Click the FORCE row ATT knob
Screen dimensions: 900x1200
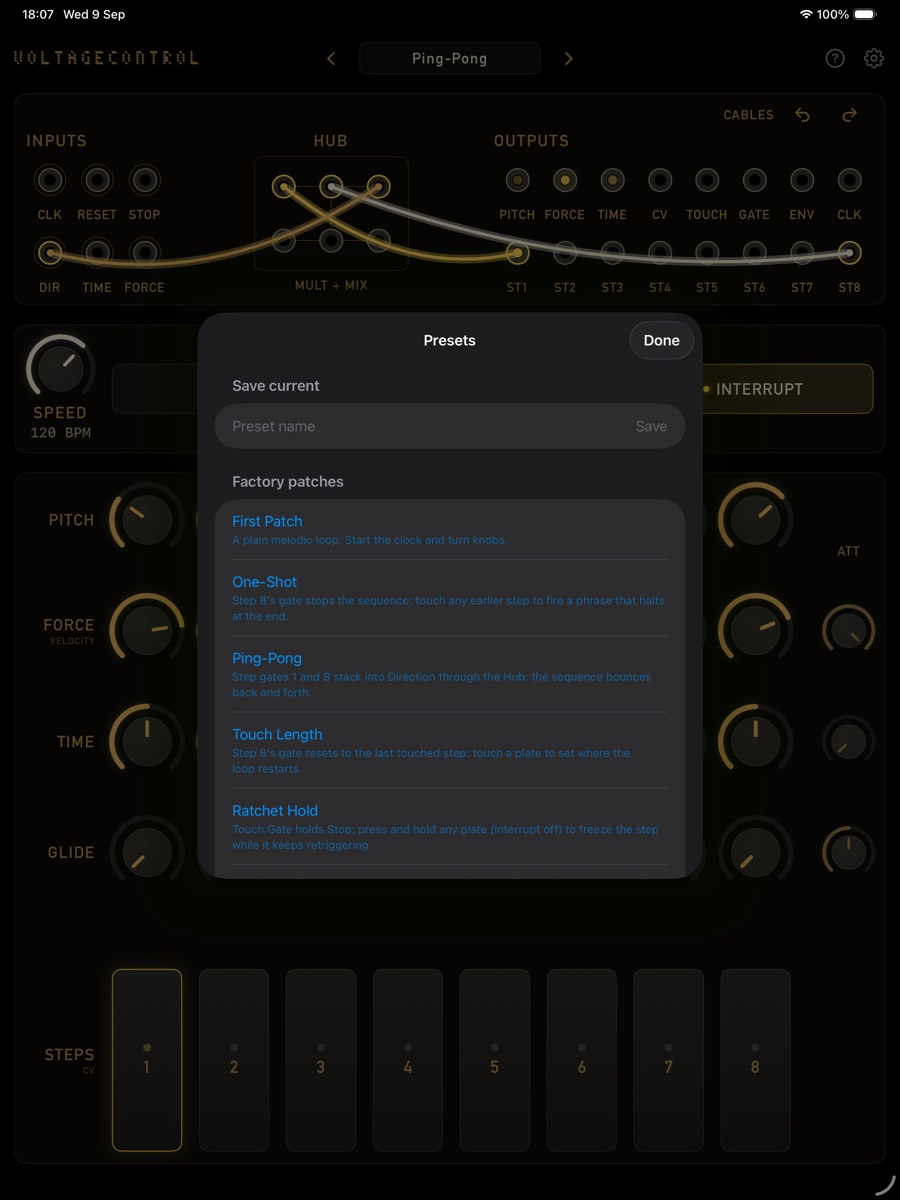pos(848,631)
